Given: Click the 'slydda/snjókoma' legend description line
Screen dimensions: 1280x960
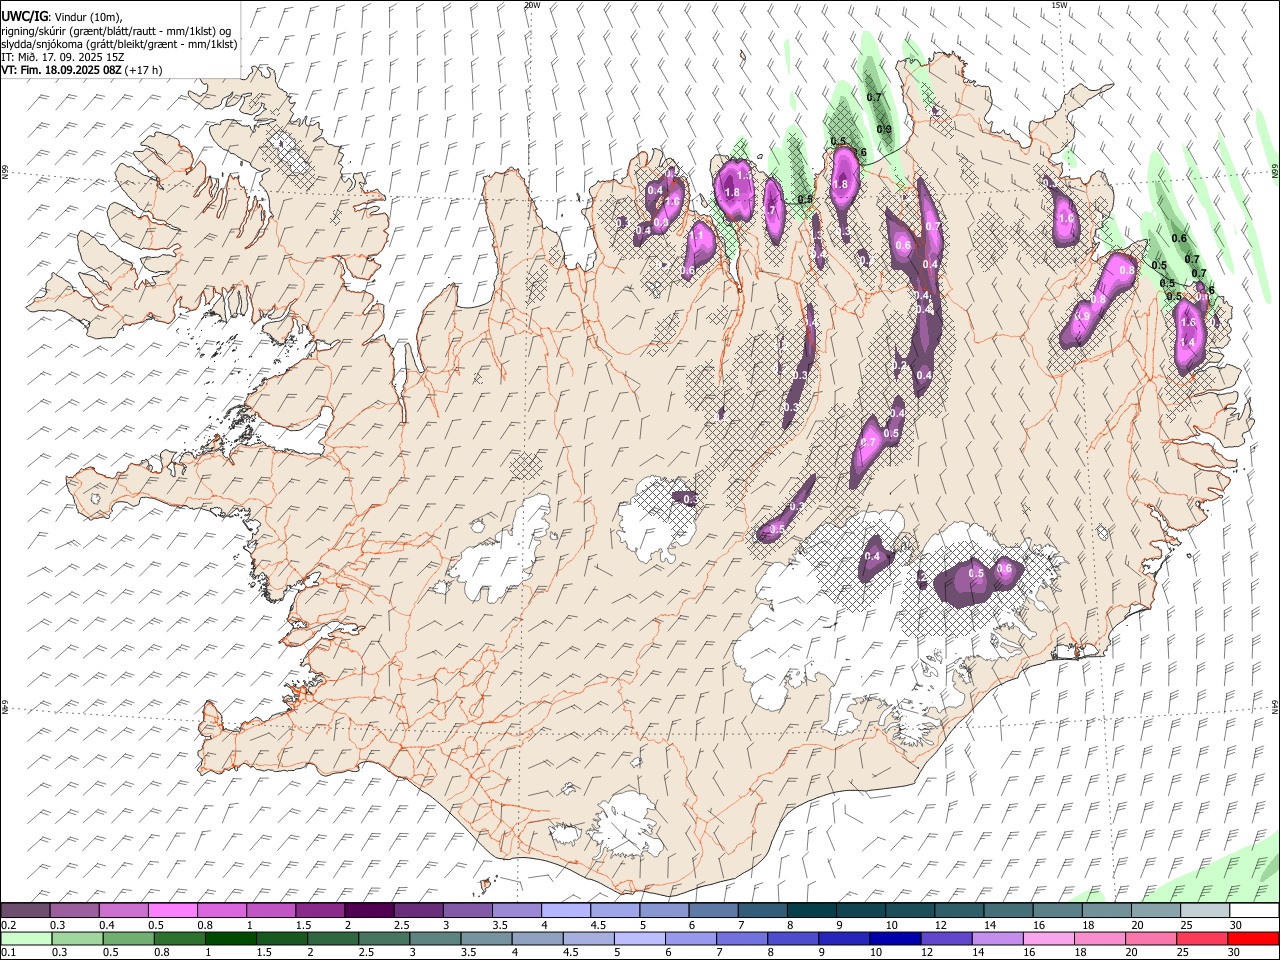Looking at the screenshot, I should coord(119,44).
